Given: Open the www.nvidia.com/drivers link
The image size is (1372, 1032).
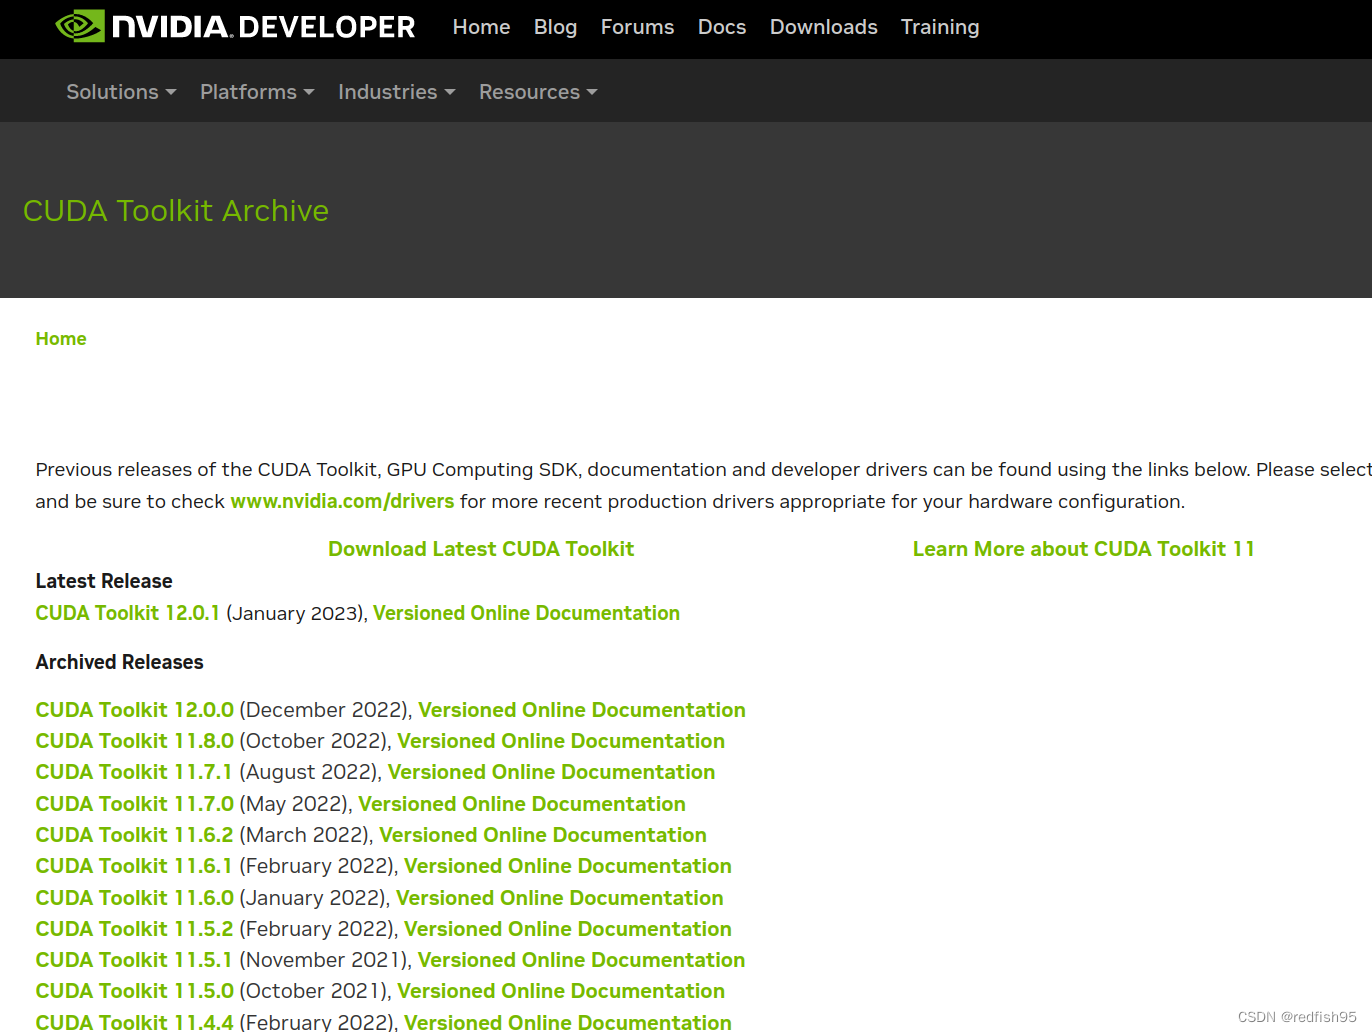Looking at the screenshot, I should (x=342, y=501).
